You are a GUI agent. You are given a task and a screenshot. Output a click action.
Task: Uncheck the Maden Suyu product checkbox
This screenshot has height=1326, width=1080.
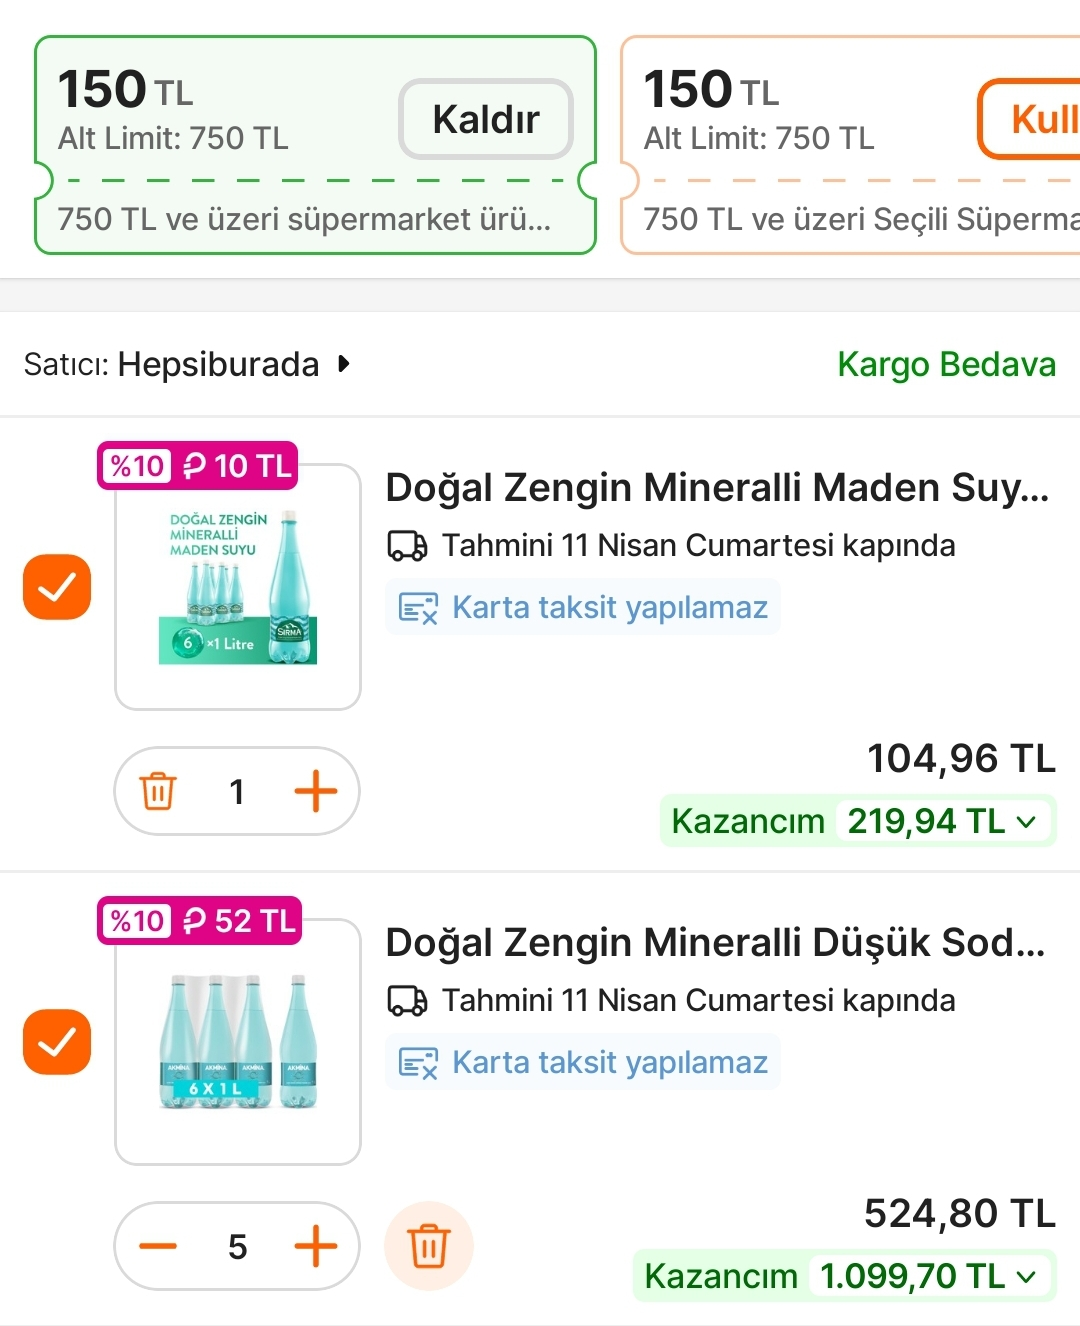pos(57,587)
